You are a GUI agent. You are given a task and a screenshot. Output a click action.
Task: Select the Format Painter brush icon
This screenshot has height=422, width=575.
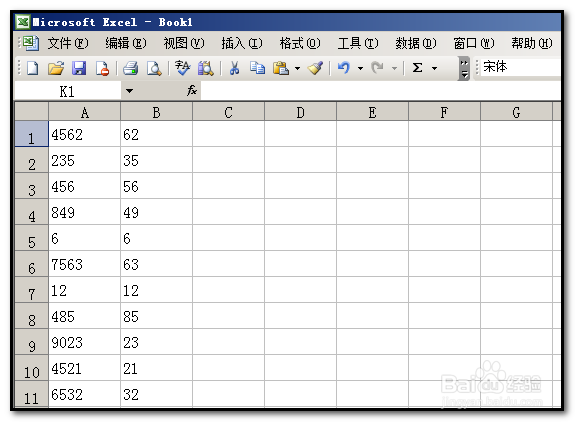click(315, 68)
